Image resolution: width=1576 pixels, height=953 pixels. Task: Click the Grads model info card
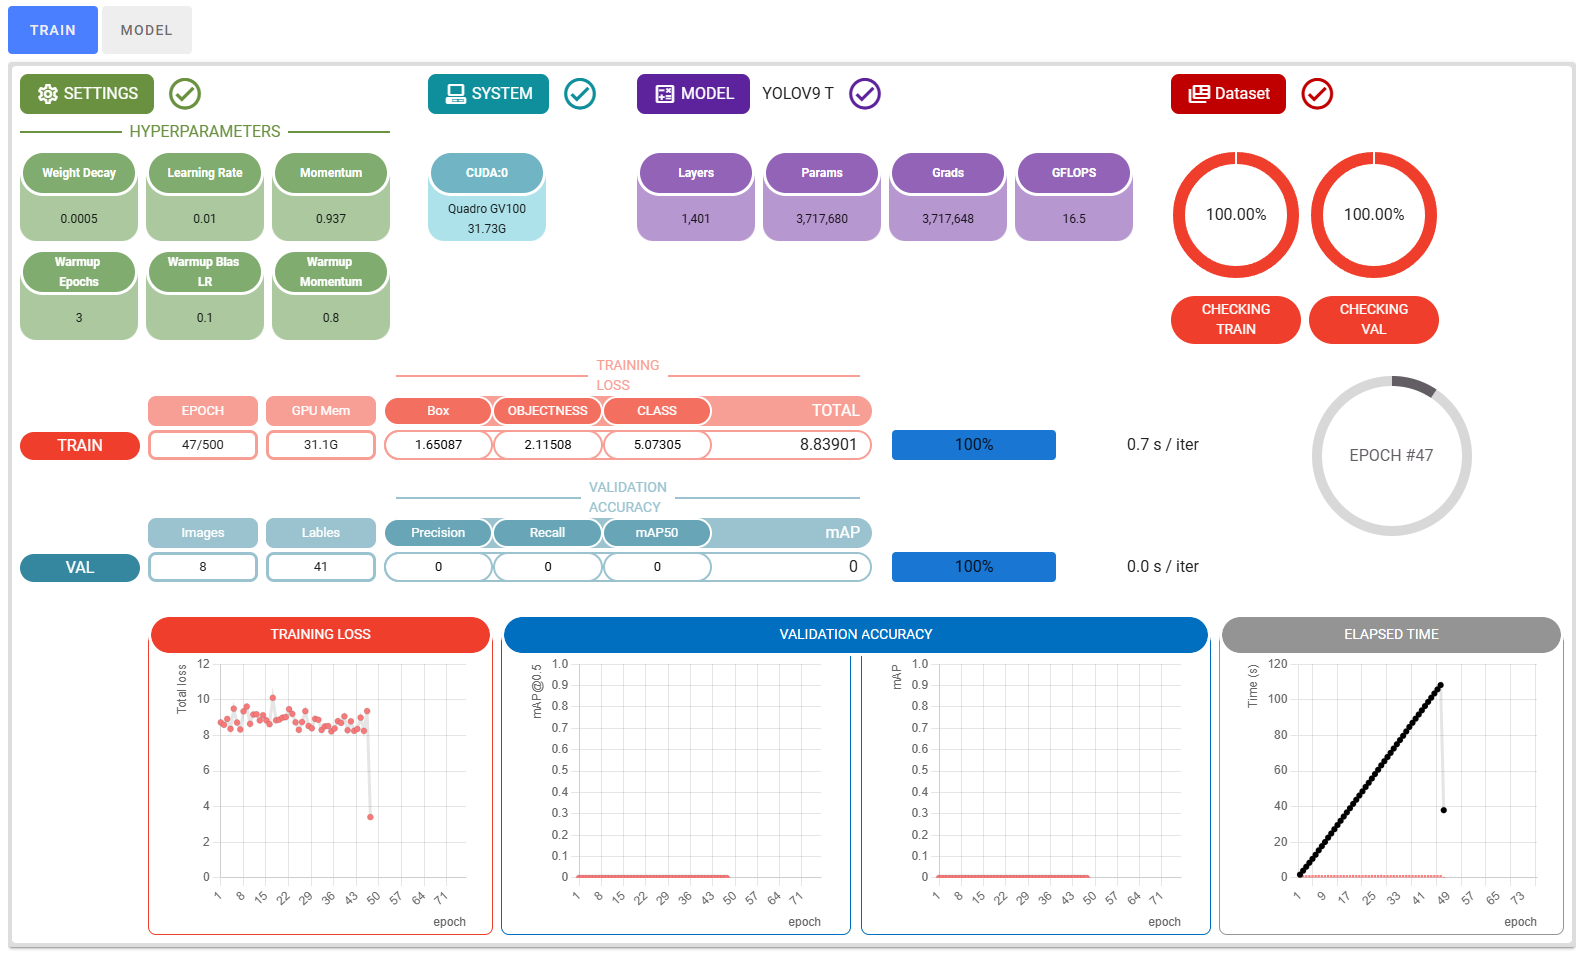click(x=948, y=197)
